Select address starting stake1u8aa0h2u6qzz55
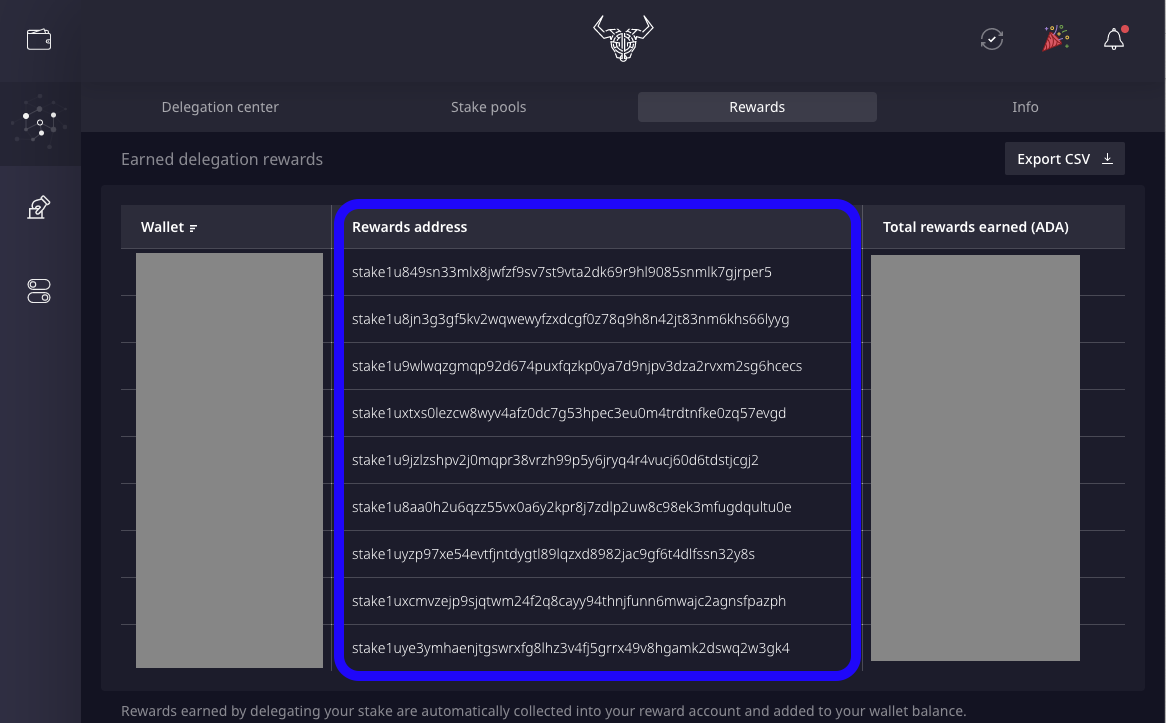Viewport: 1166px width, 723px height. point(571,507)
